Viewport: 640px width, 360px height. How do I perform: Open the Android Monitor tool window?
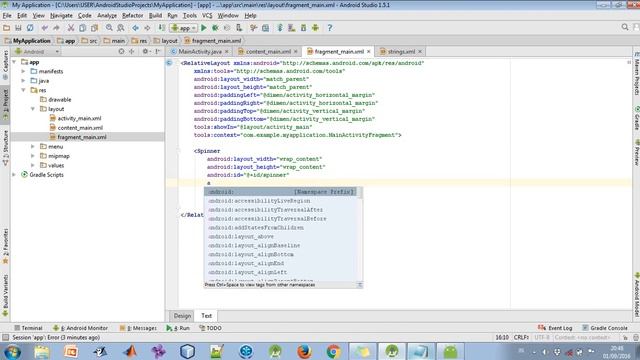(x=80, y=328)
